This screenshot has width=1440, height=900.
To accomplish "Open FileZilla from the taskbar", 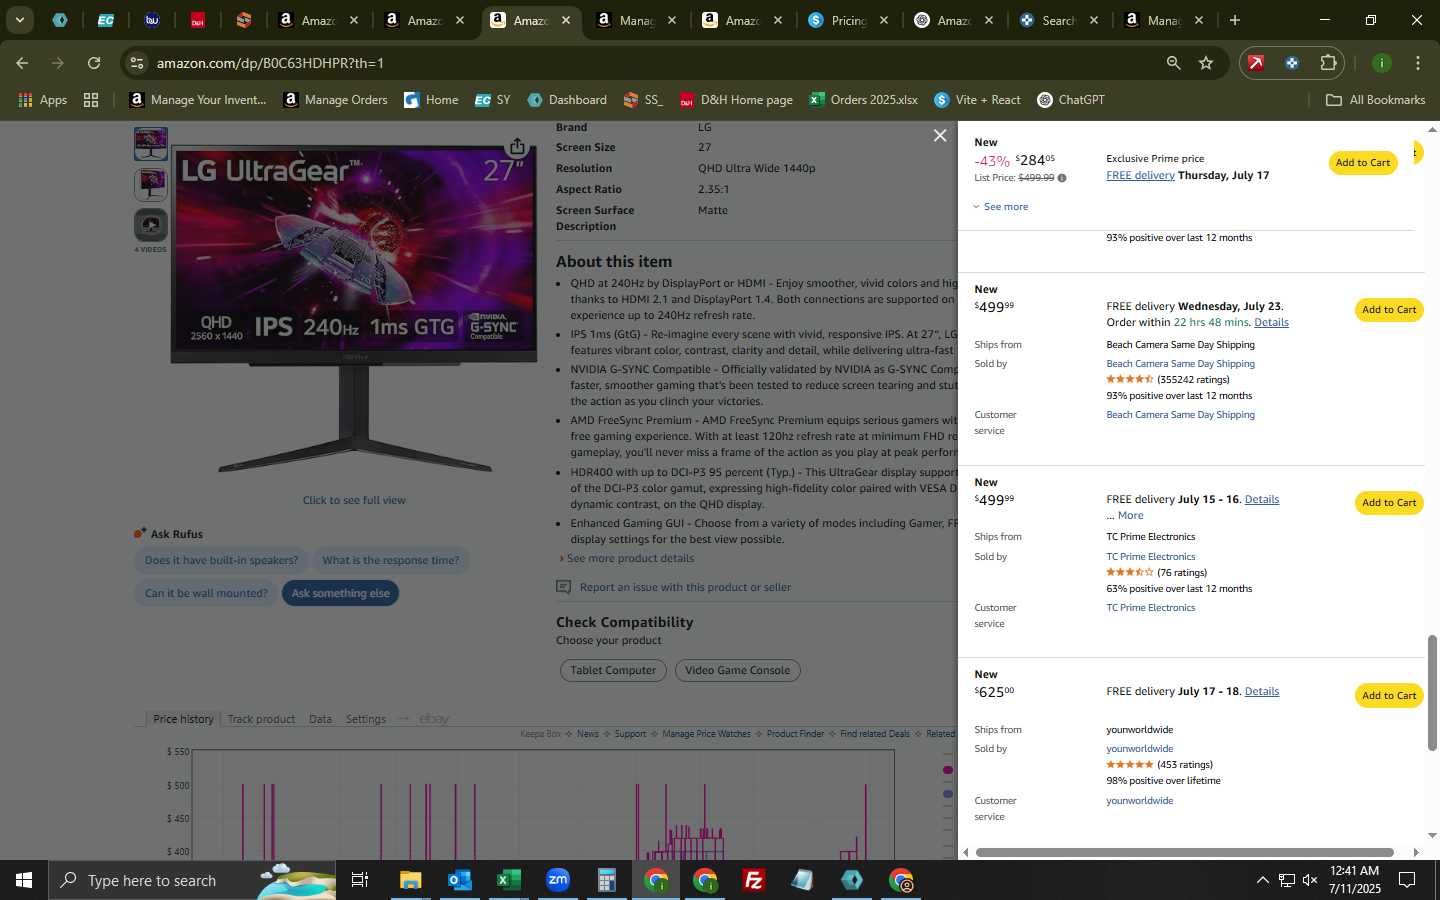I will (754, 880).
